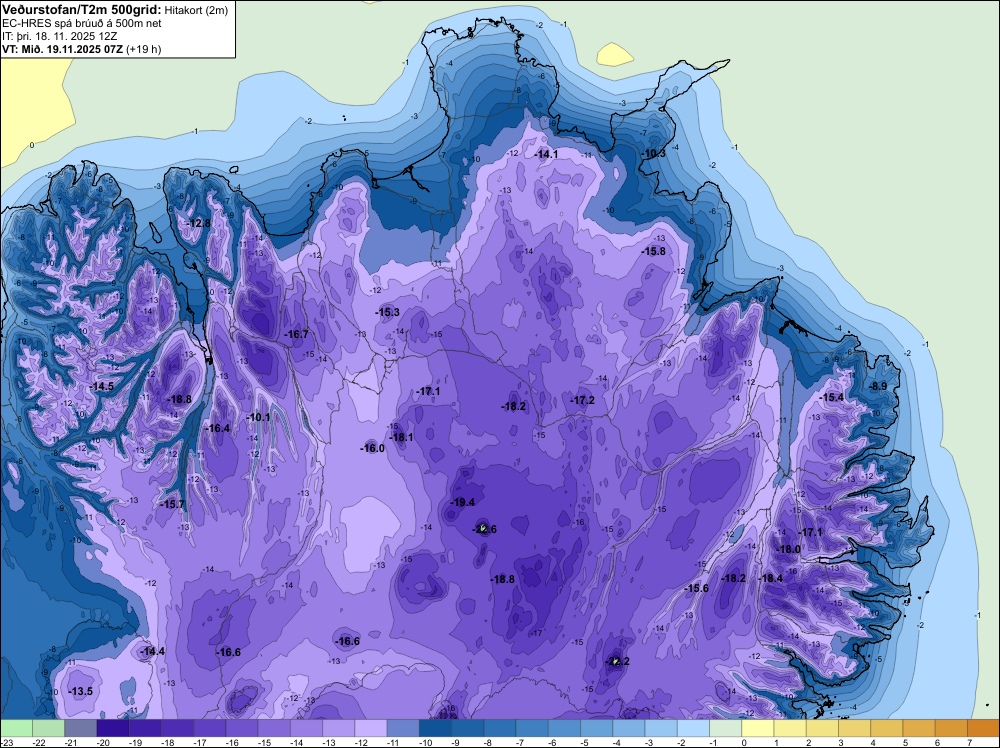Click the -22.2 temperature label
Image resolution: width=1000 pixels, height=748 pixels.
coord(617,661)
